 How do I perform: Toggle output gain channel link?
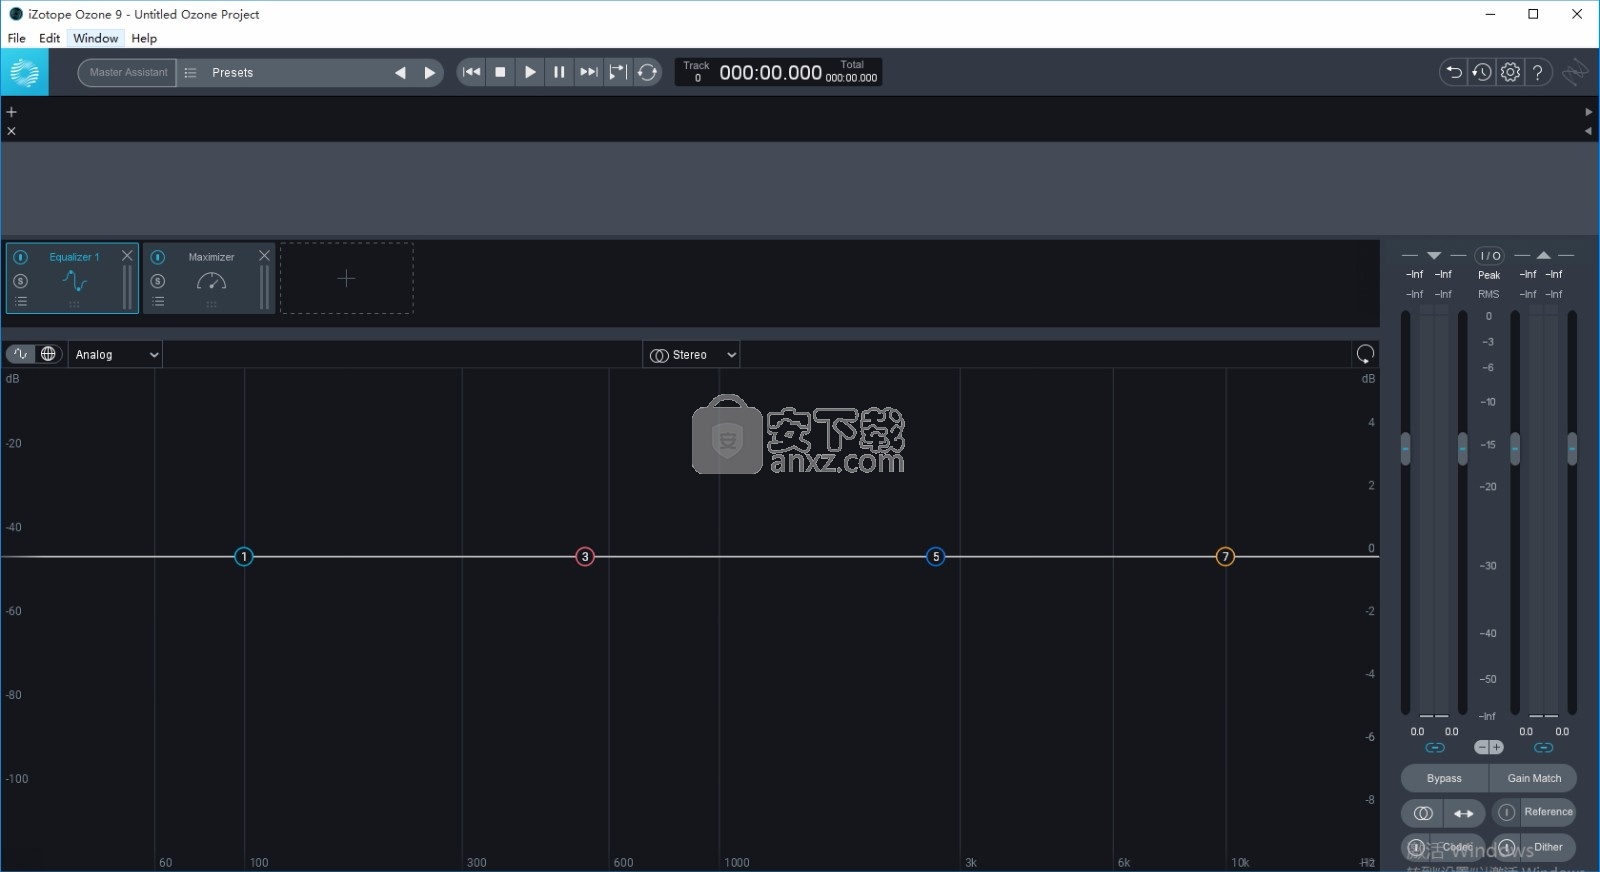1544,748
